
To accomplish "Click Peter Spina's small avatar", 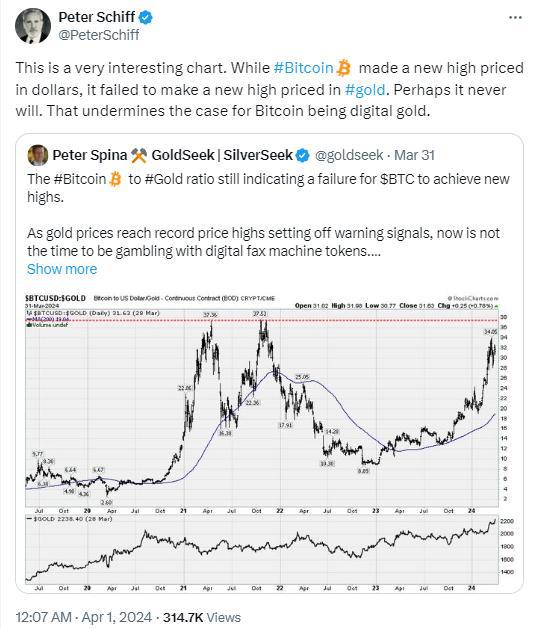I will pyautogui.click(x=38, y=155).
